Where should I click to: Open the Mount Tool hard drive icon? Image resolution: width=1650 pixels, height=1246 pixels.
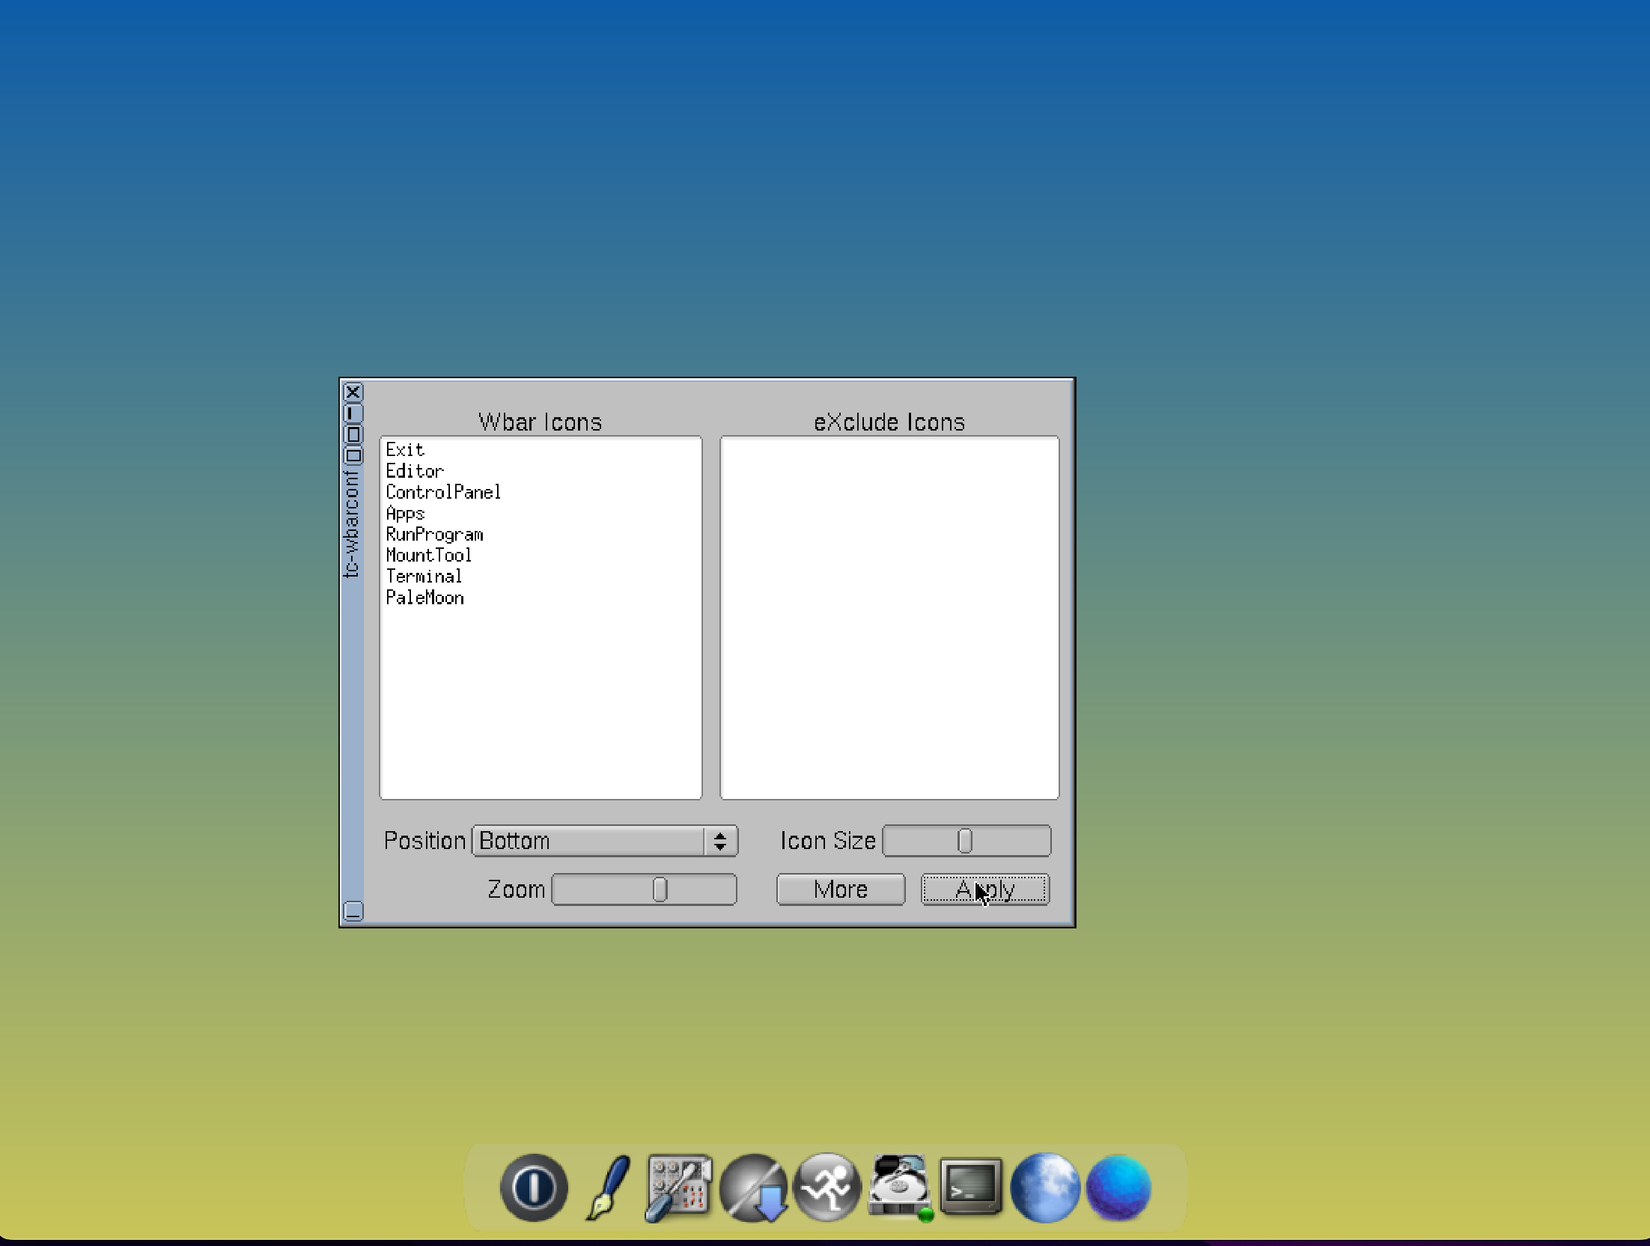coord(900,1187)
